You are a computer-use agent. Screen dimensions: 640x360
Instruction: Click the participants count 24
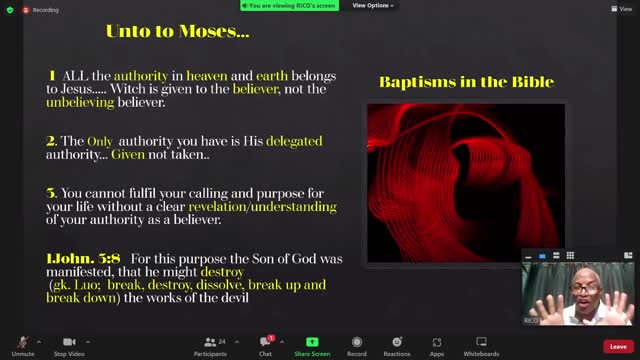(222, 341)
